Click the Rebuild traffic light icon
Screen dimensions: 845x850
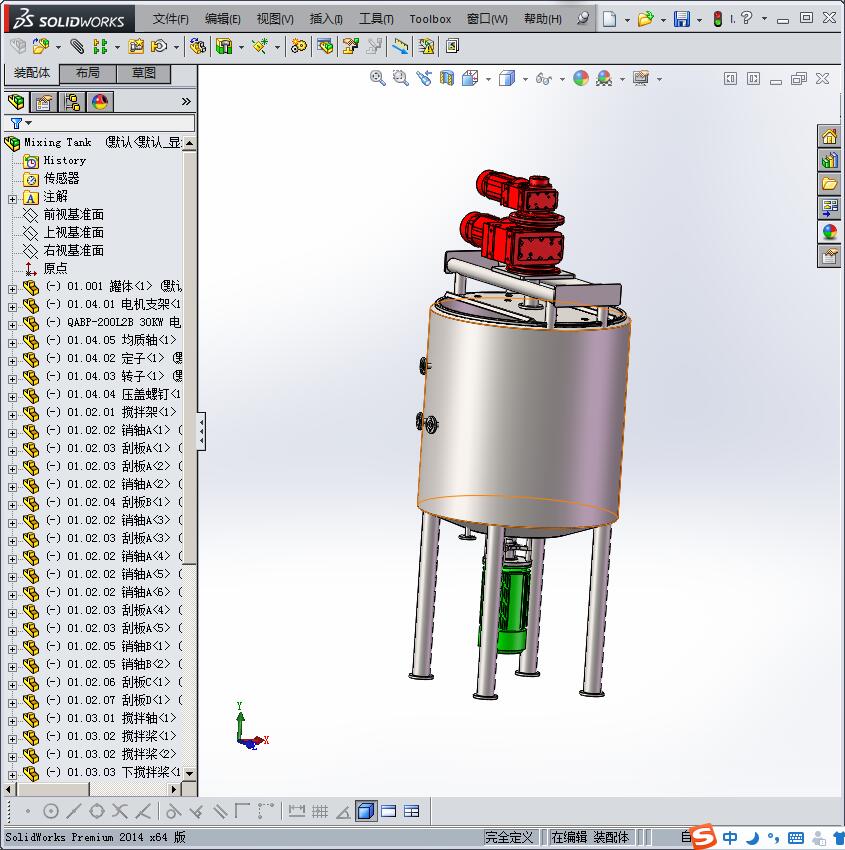point(718,19)
